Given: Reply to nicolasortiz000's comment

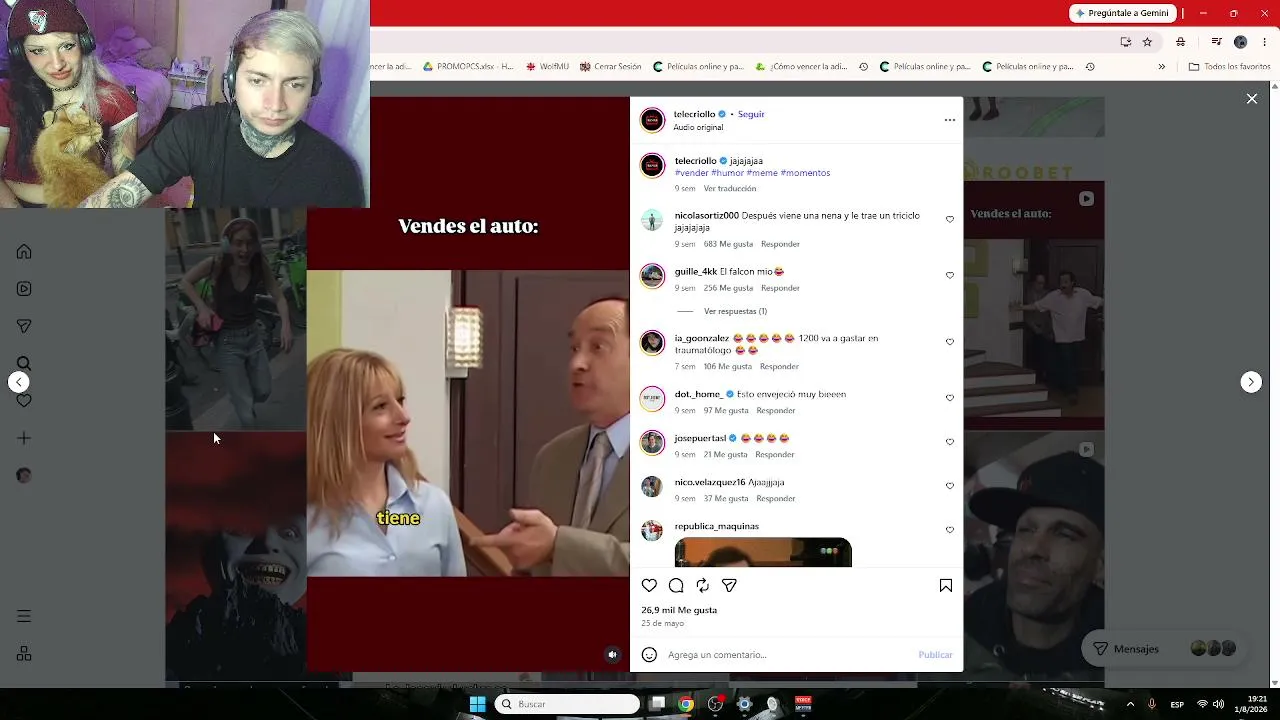Looking at the screenshot, I should tap(780, 244).
